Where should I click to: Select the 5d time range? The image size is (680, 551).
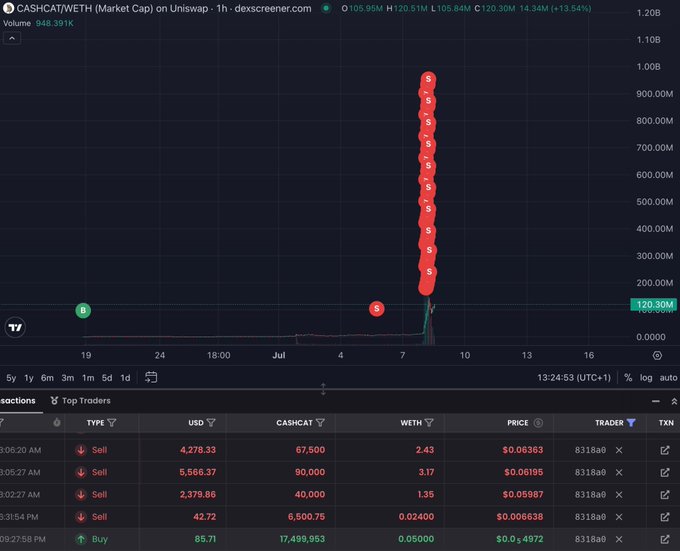pos(107,378)
